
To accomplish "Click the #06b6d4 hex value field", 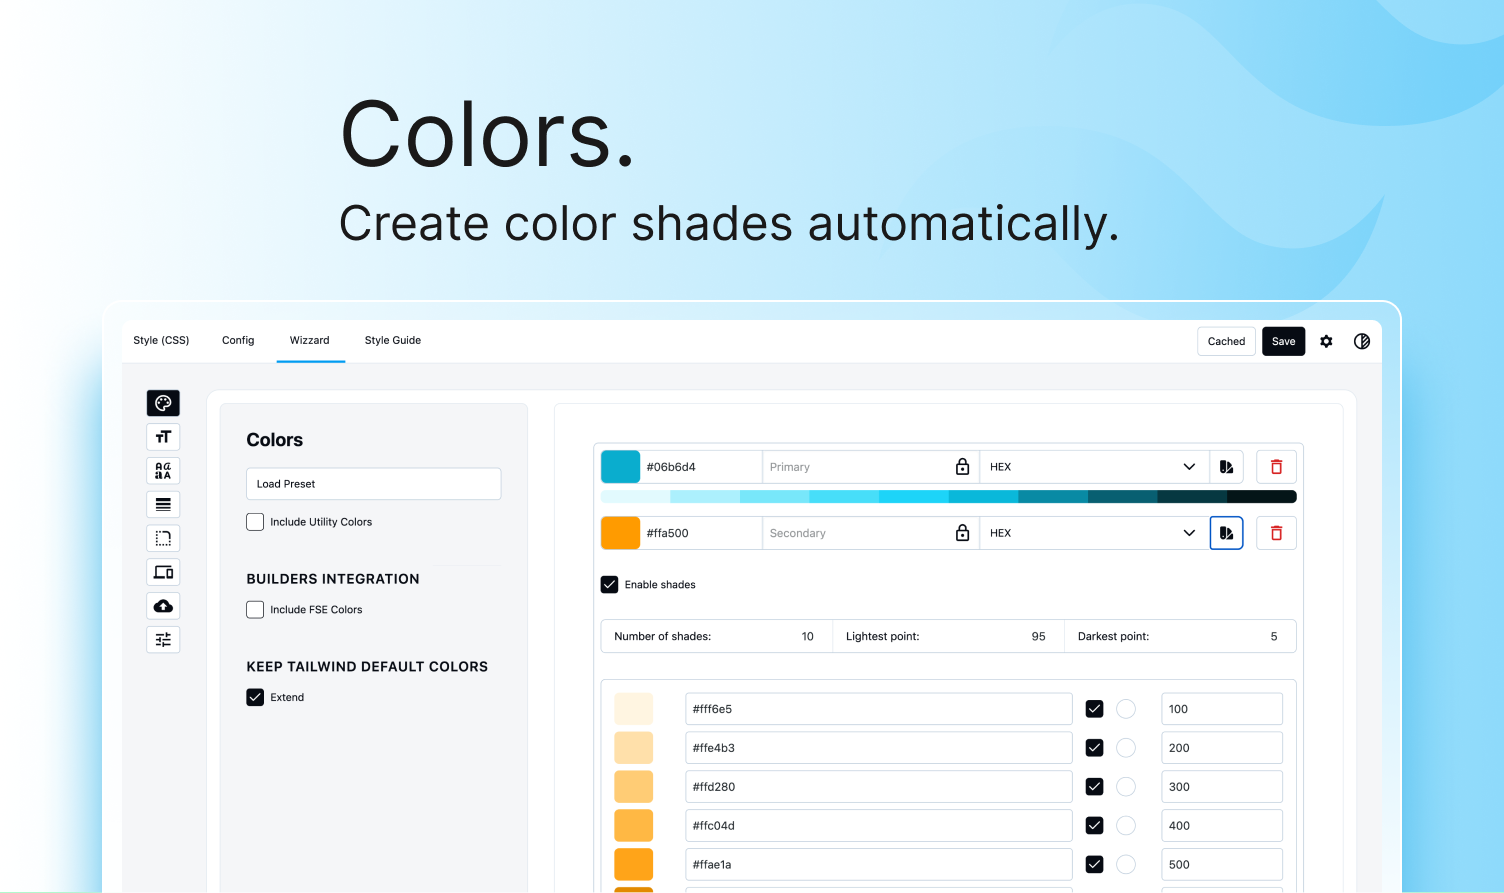I will [701, 467].
